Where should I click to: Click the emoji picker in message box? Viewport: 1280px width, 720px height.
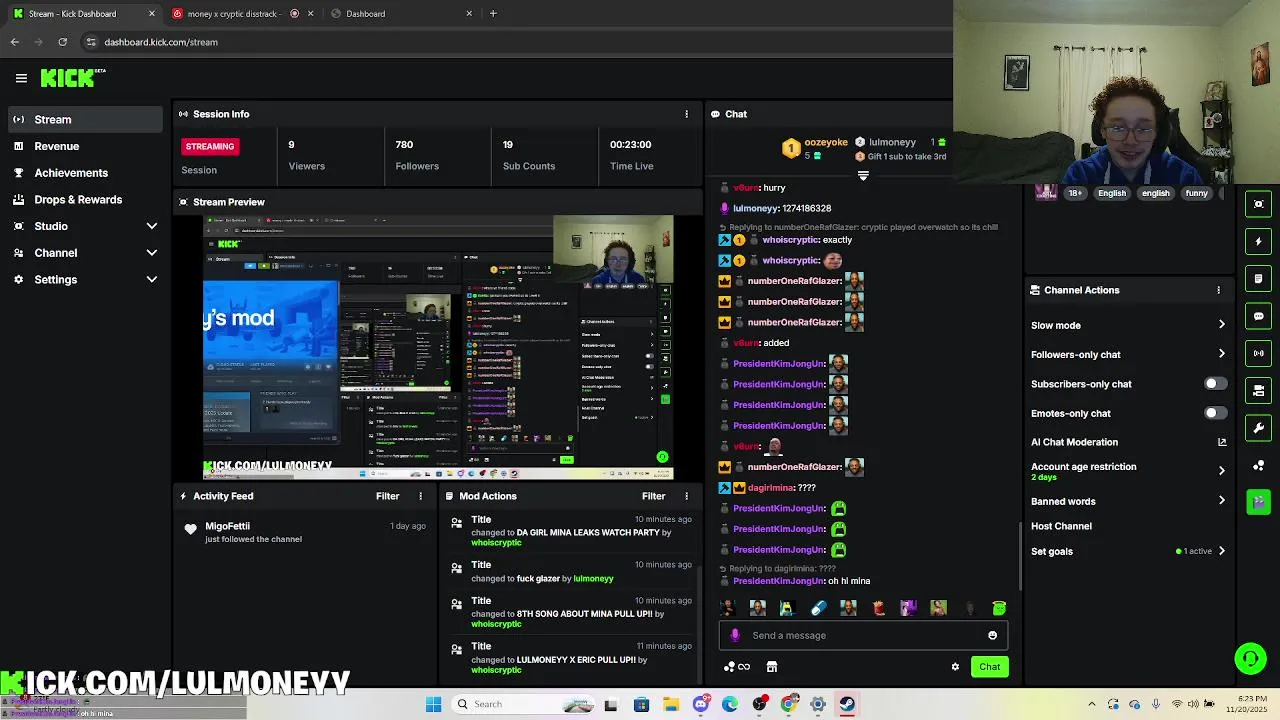coord(992,635)
